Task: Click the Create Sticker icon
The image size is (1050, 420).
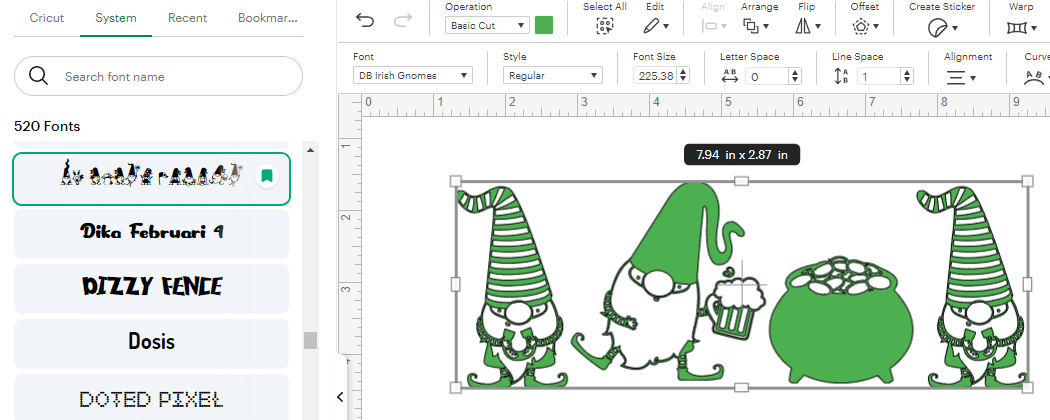Action: click(x=939, y=27)
